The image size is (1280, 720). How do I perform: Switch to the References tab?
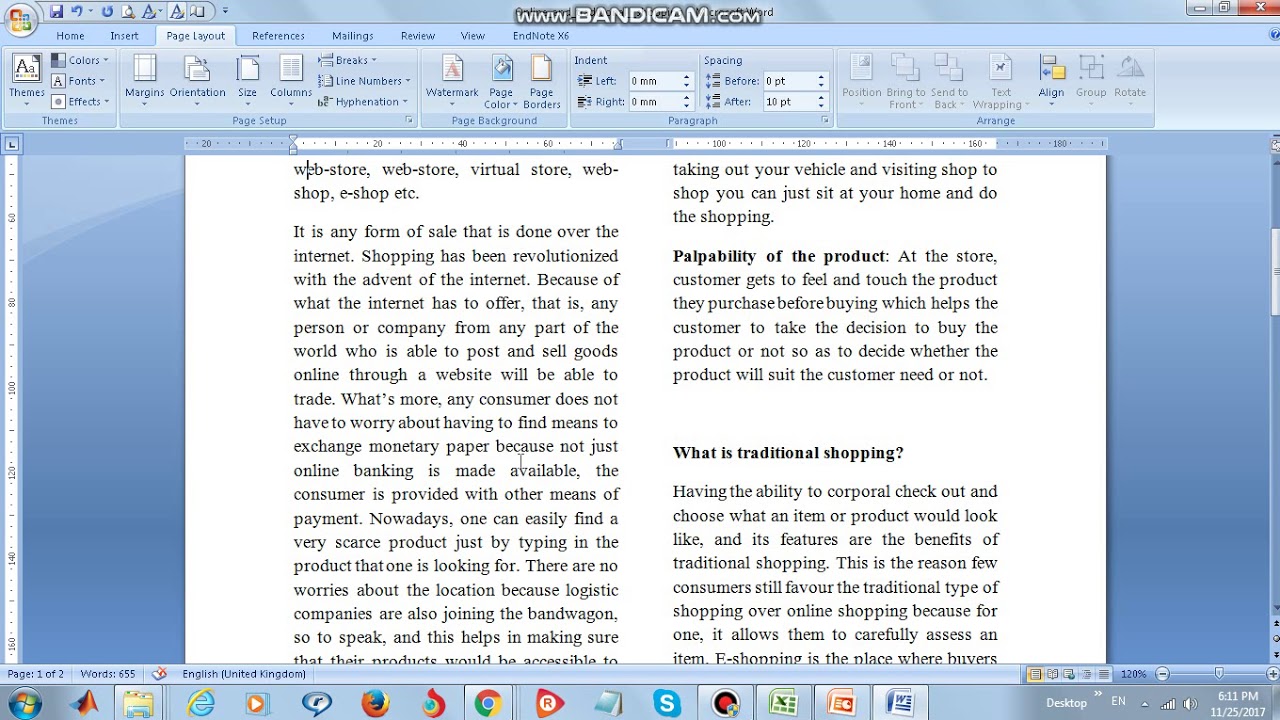click(x=278, y=35)
